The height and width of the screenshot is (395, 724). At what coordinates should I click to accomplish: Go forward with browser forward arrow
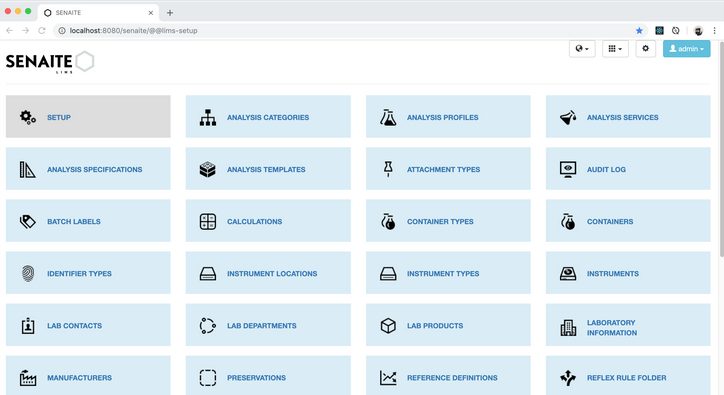click(25, 30)
